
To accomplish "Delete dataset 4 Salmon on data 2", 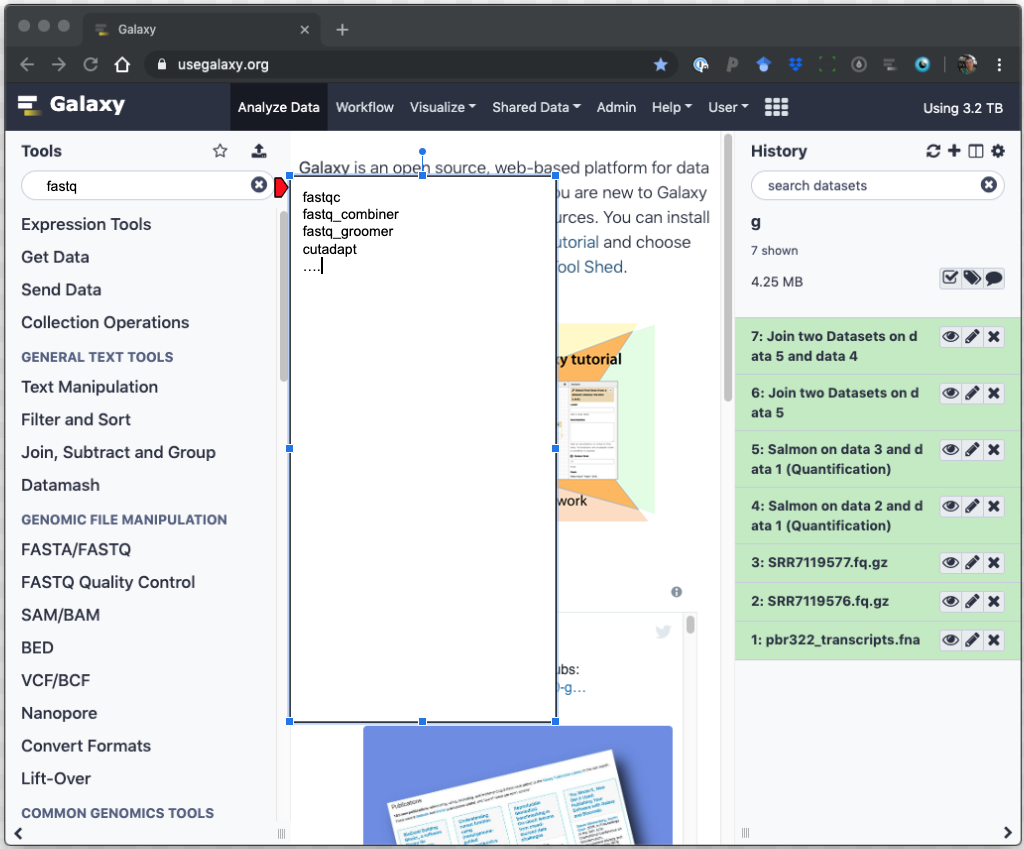I will [994, 505].
